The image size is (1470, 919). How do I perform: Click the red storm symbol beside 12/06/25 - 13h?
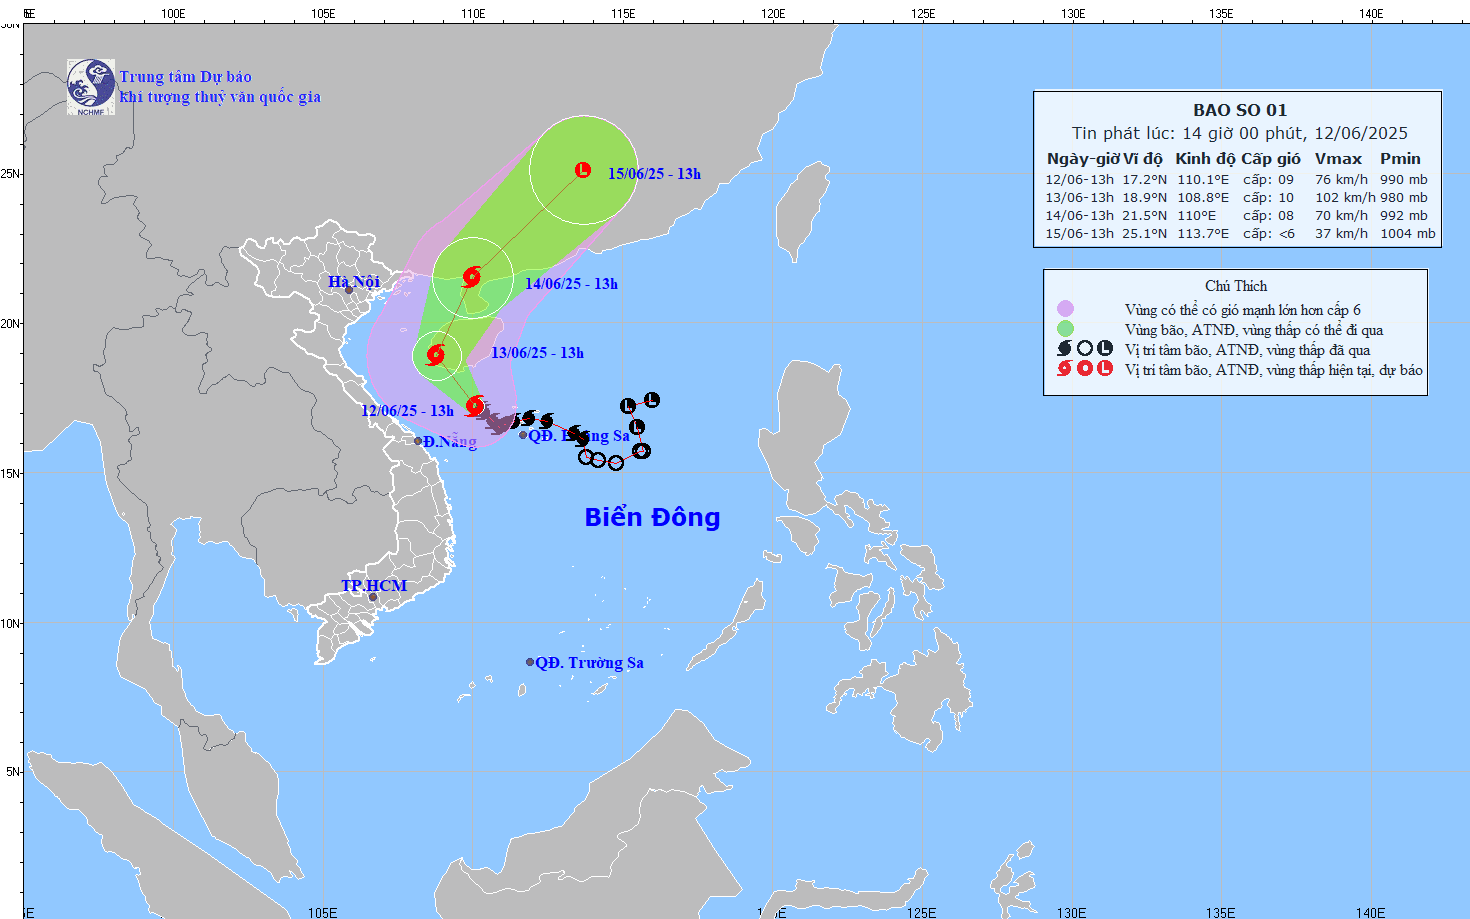pos(476,405)
